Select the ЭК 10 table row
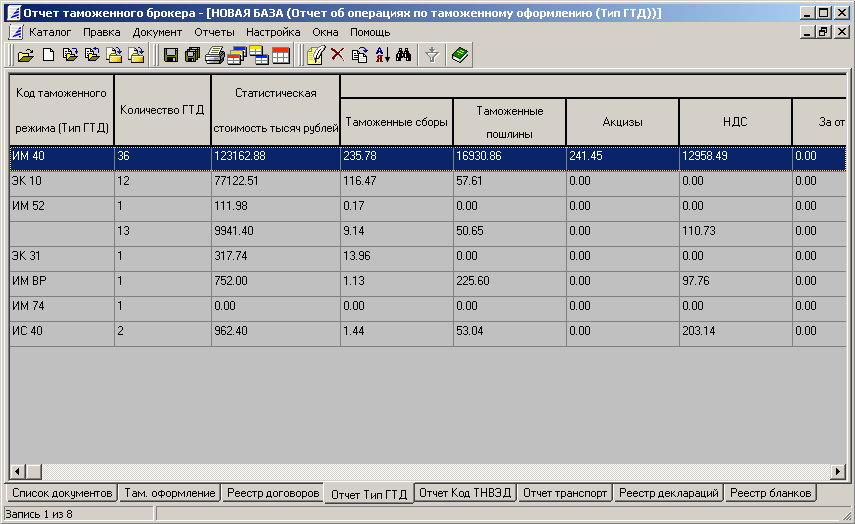Viewport: 855px width, 524px height. [60, 183]
